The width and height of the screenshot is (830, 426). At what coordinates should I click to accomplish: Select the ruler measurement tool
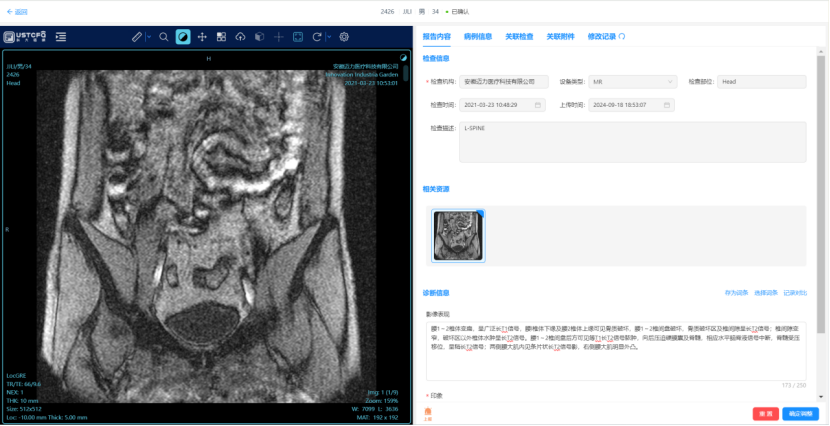[x=137, y=37]
